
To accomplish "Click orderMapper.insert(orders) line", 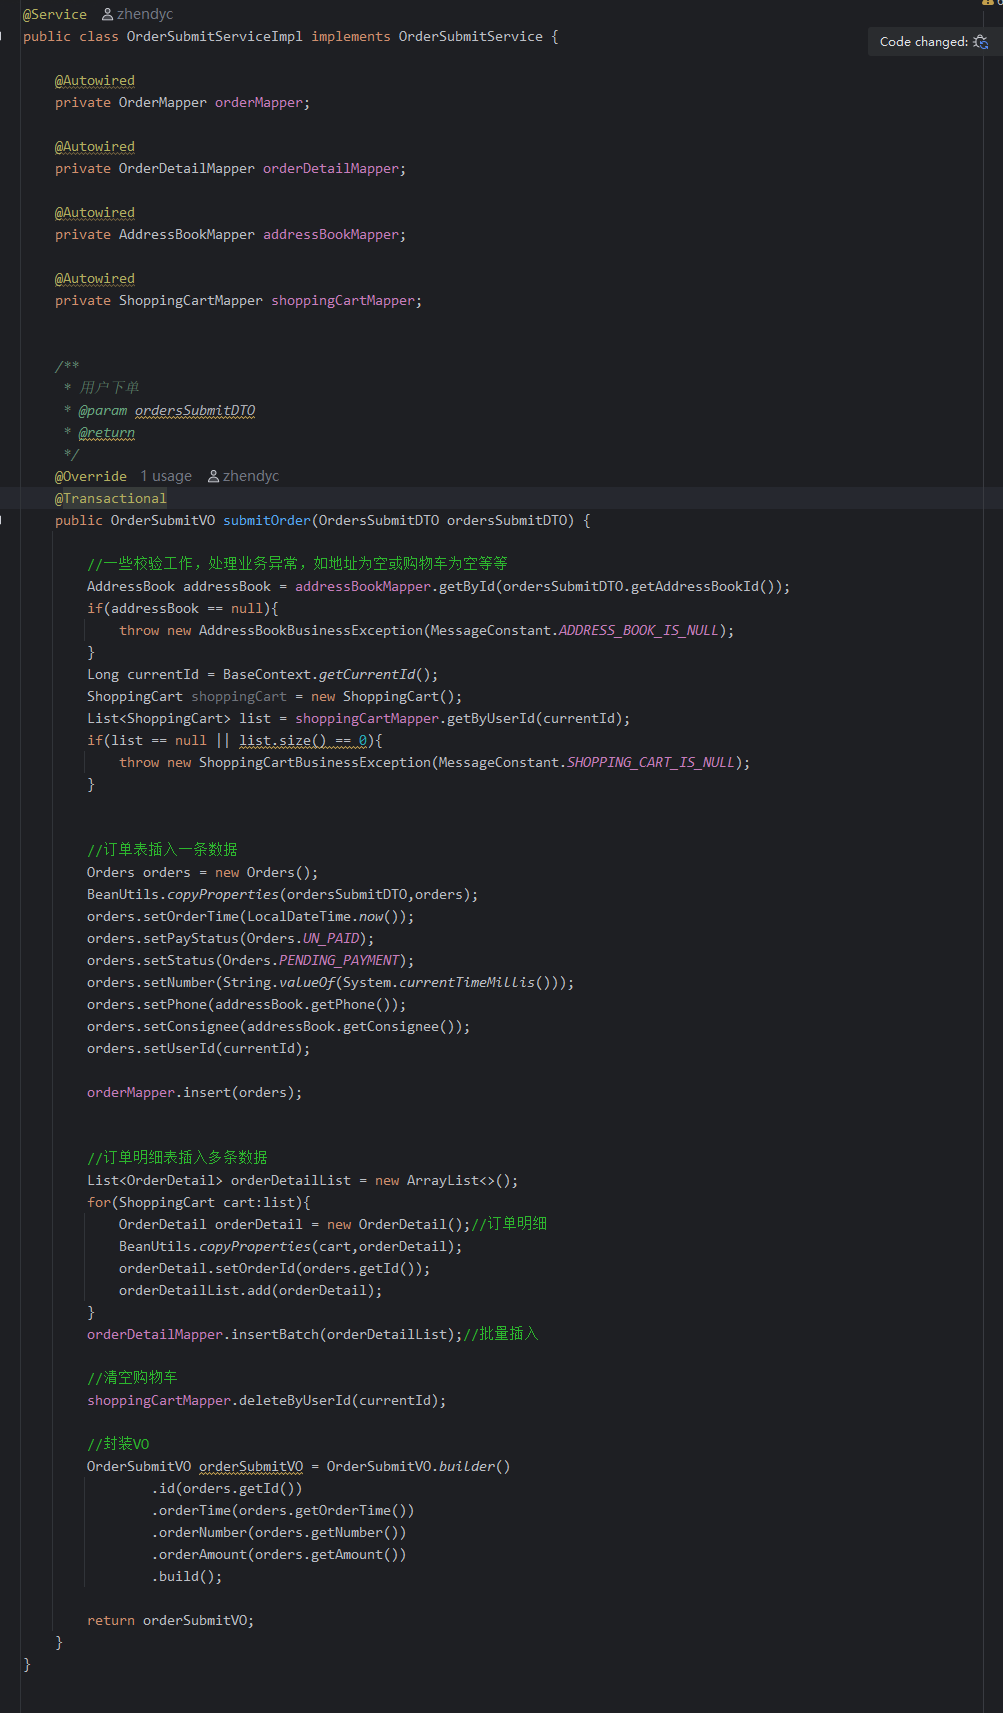I will coord(195,1092).
